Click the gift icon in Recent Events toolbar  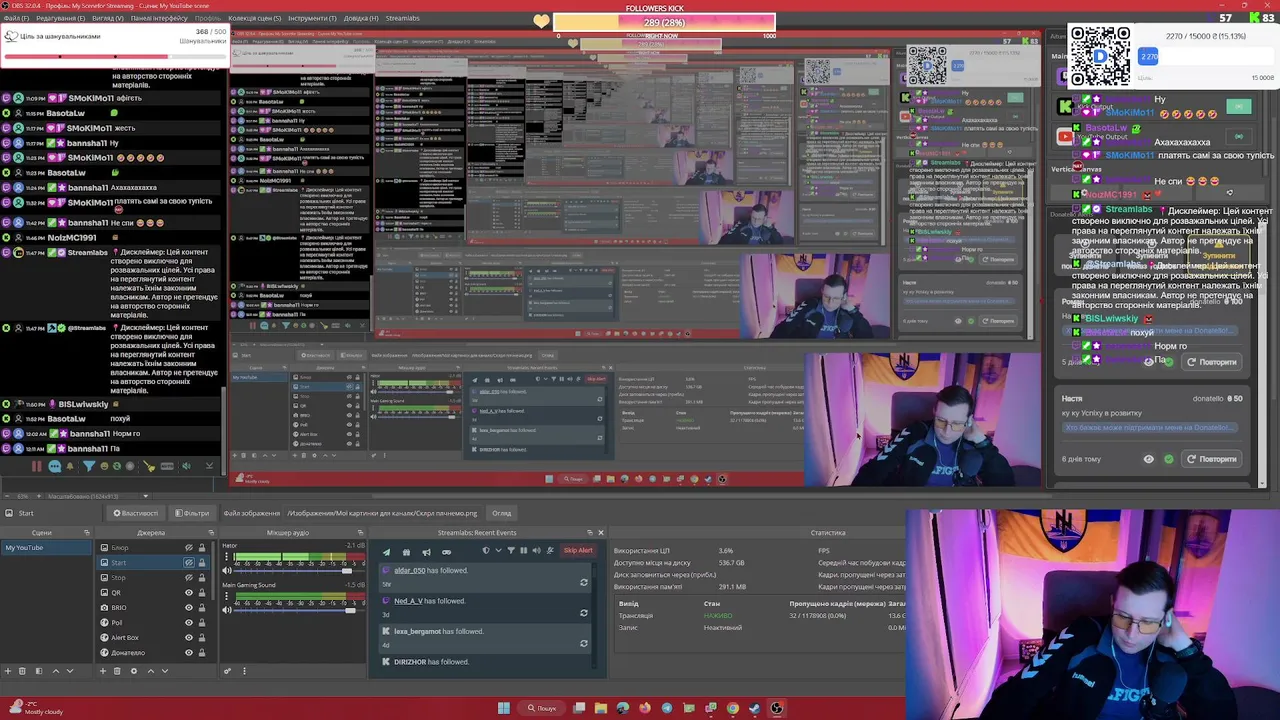click(x=406, y=552)
